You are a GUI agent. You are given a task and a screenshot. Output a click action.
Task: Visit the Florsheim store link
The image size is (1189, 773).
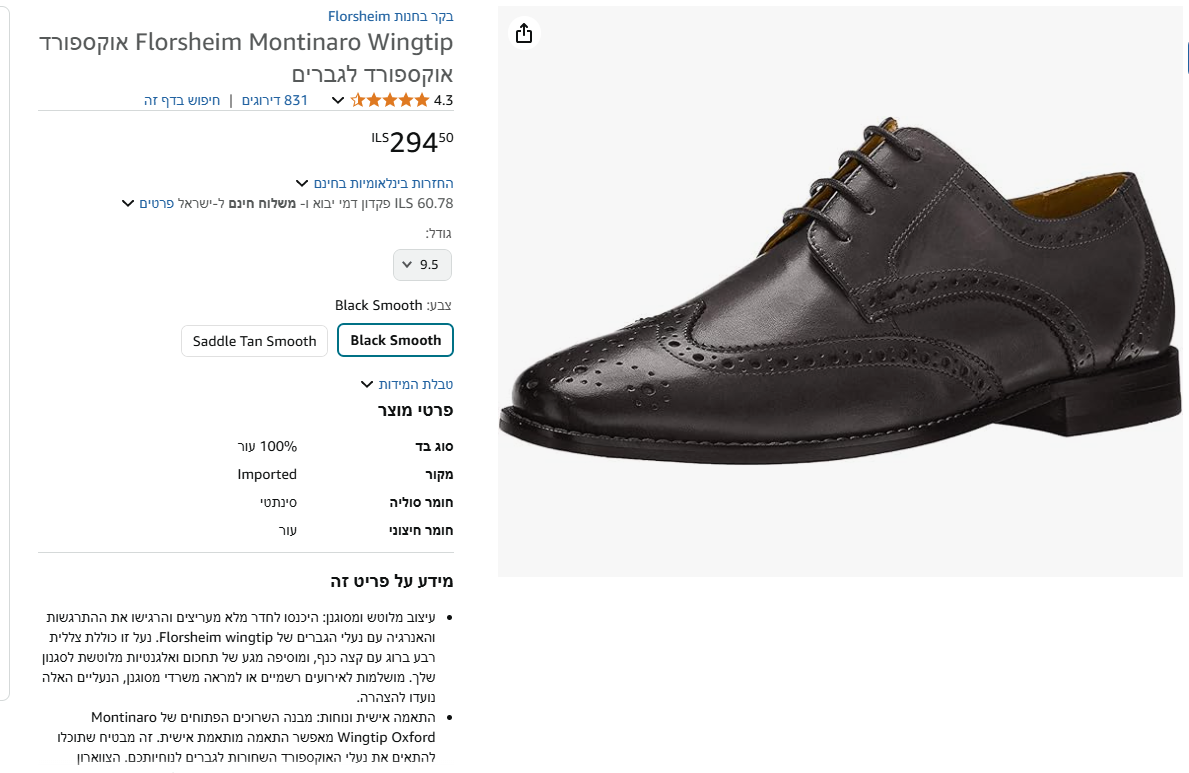(391, 16)
